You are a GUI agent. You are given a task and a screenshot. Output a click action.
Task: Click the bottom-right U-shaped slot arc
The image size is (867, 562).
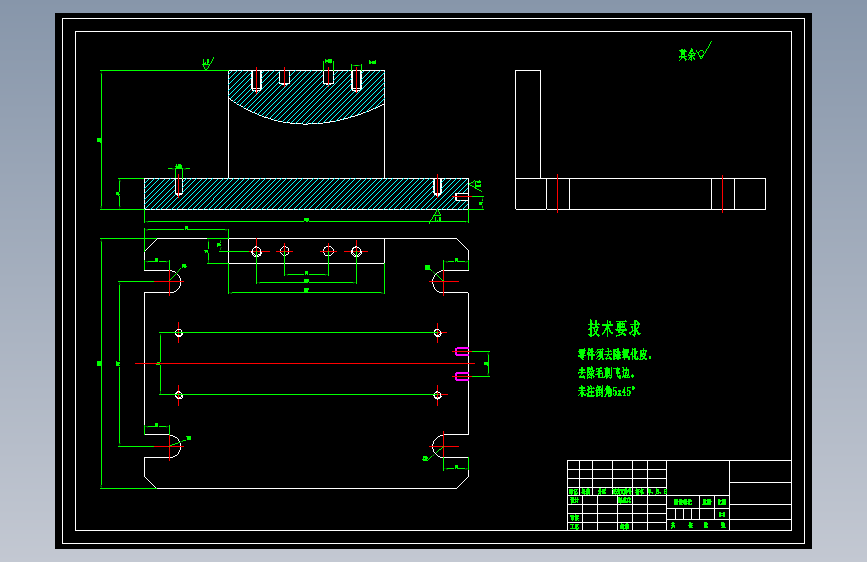438,446
